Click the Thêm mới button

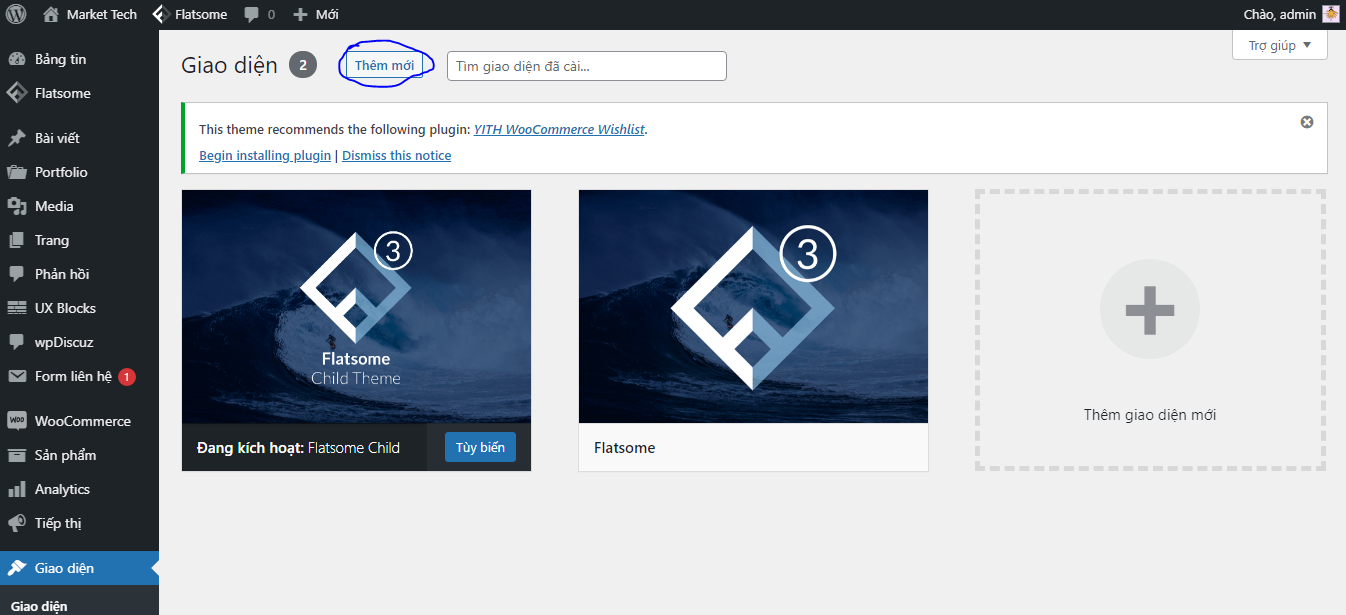tap(384, 65)
